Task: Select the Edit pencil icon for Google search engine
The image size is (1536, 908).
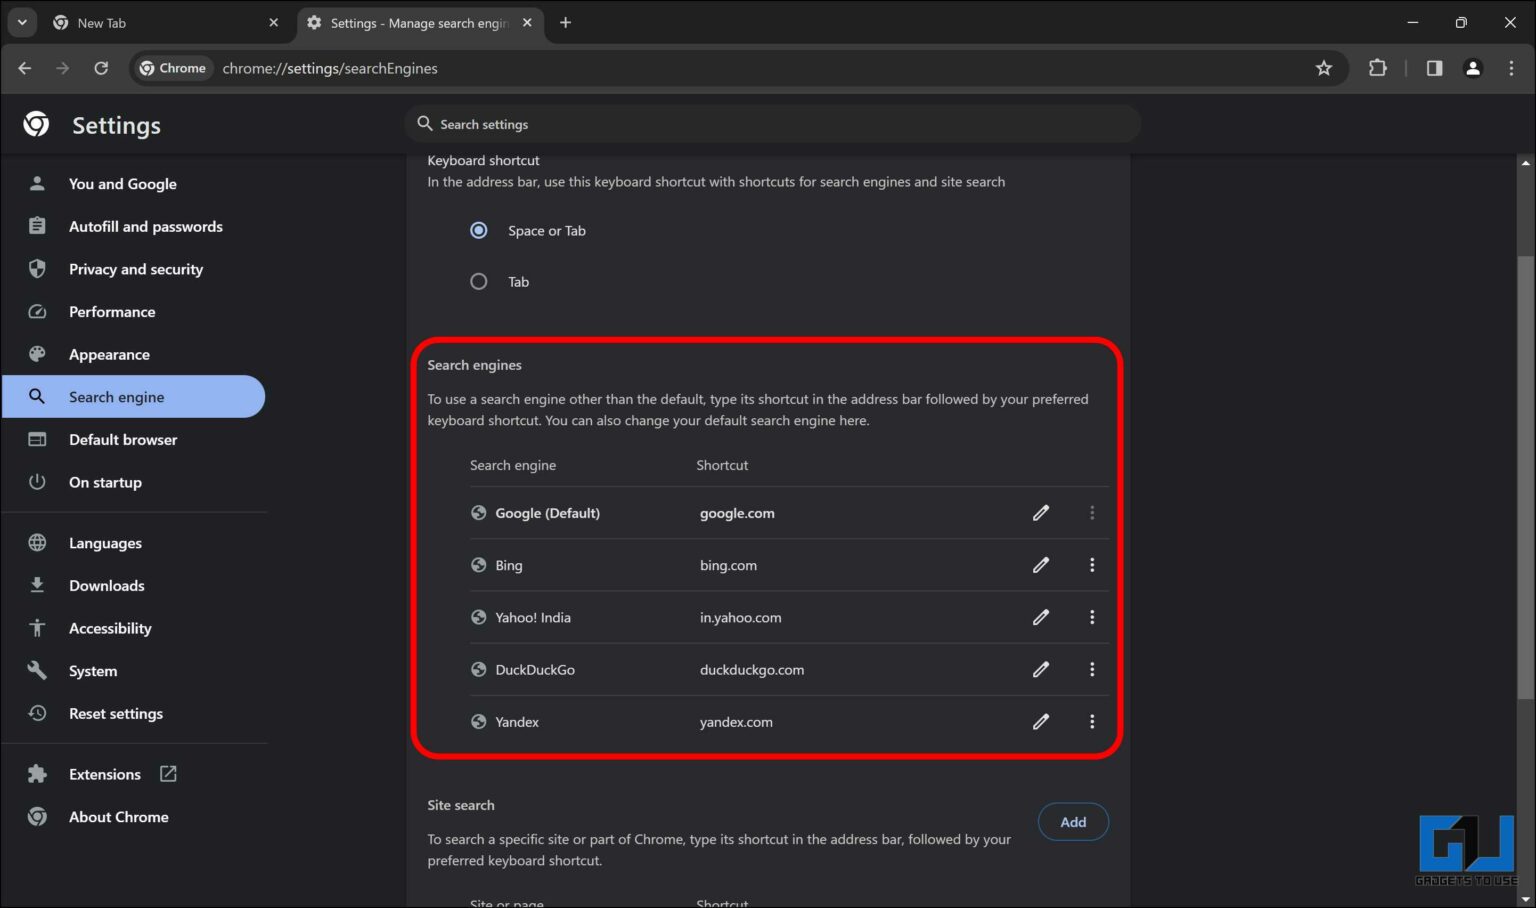Action: click(1040, 513)
